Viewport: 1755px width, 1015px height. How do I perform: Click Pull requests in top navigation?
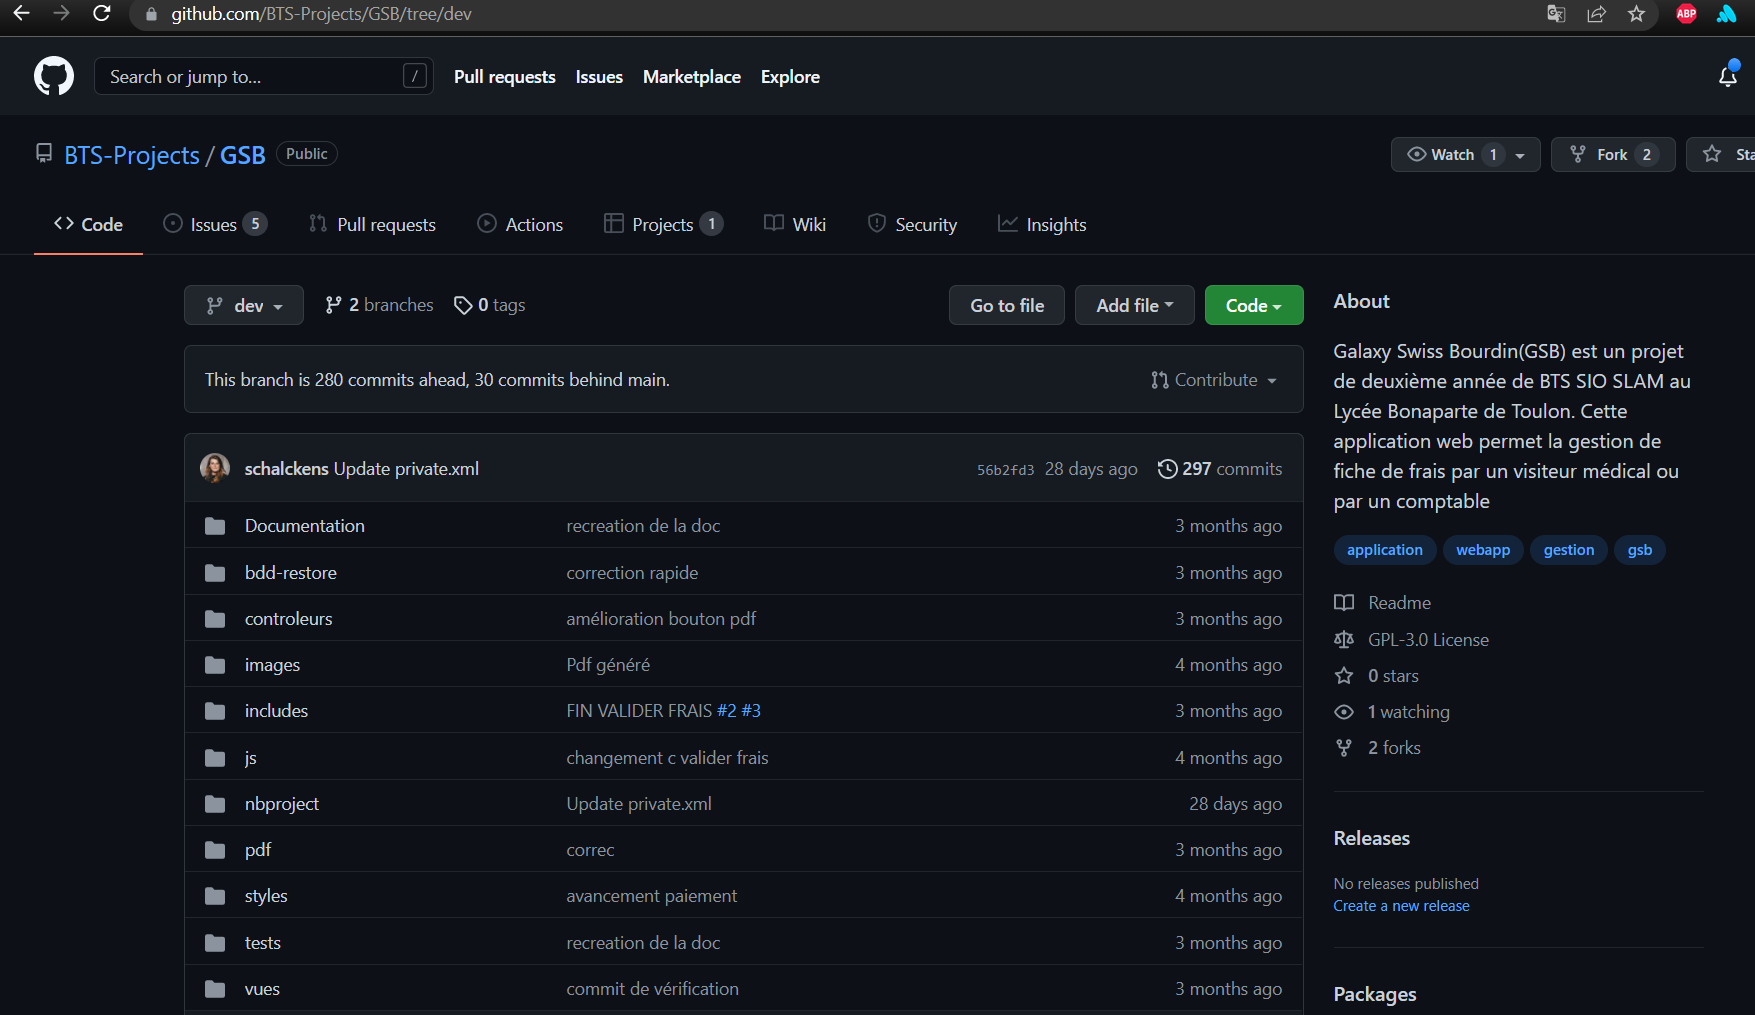click(505, 77)
